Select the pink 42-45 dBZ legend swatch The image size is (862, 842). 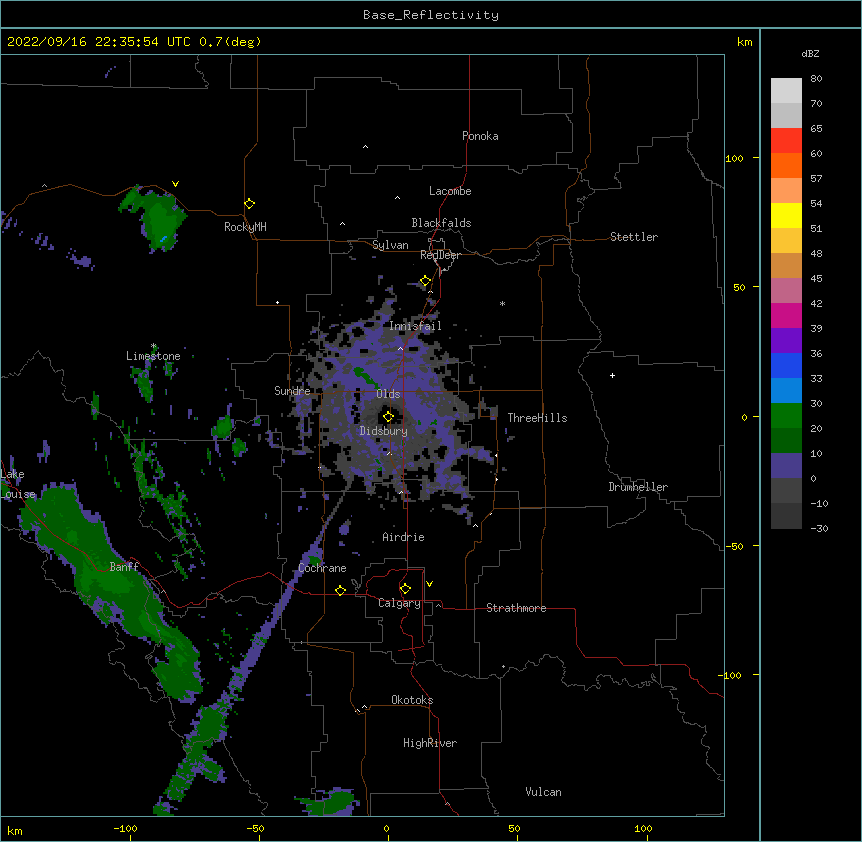[786, 291]
